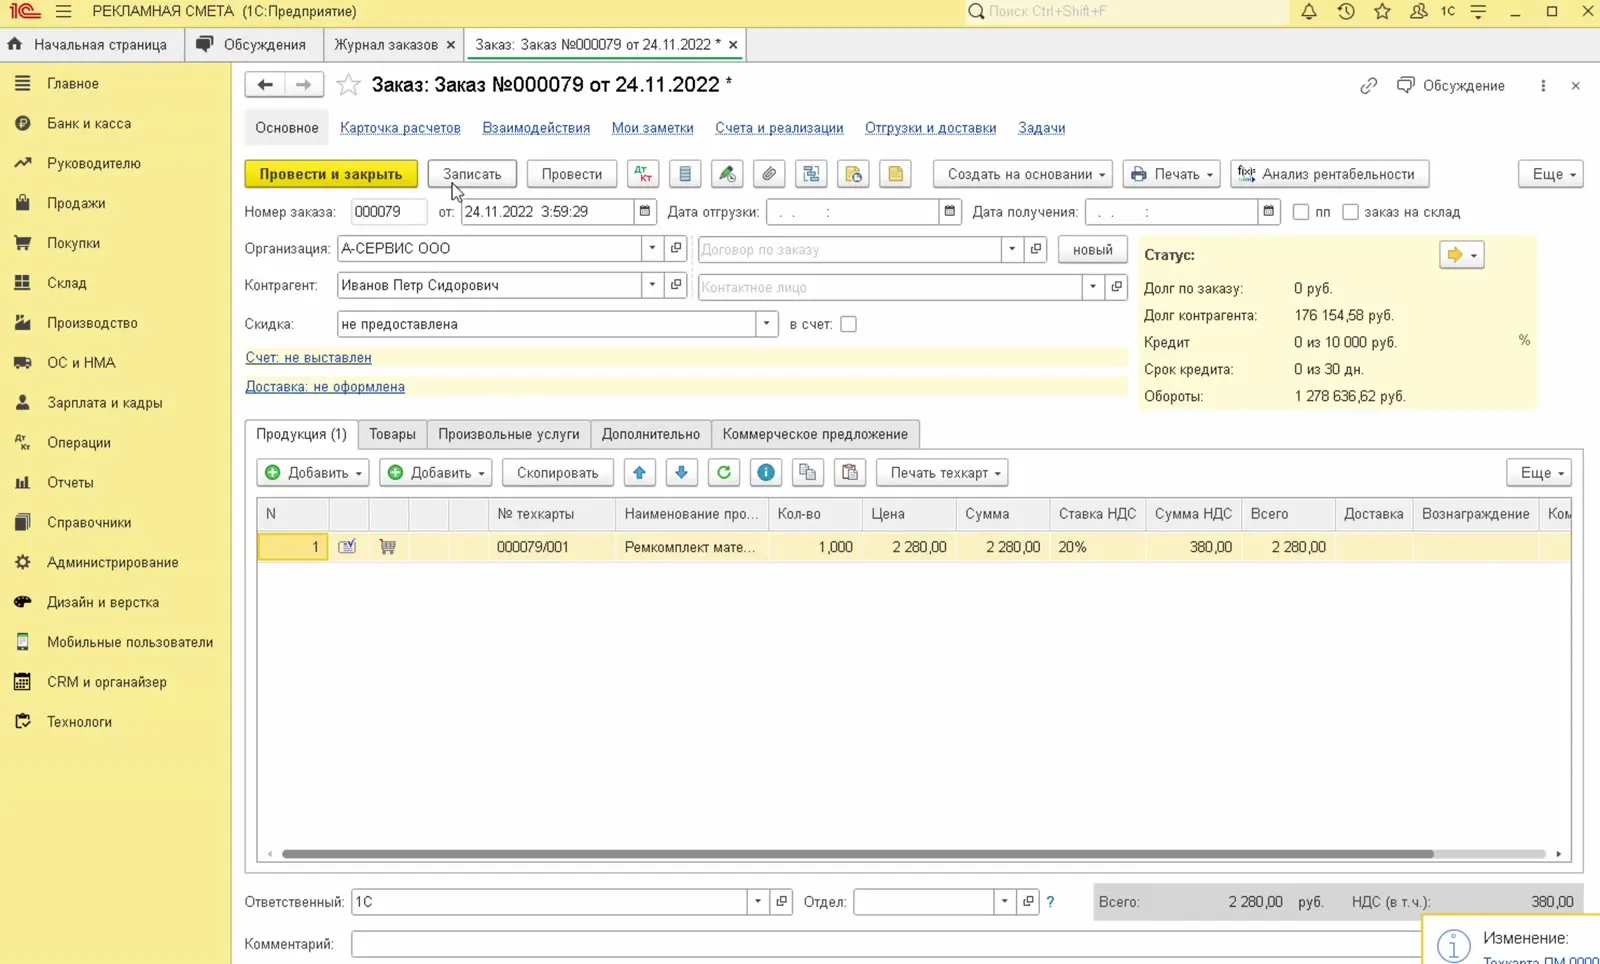
Task: Toggle the в счет checkbox
Action: click(848, 324)
